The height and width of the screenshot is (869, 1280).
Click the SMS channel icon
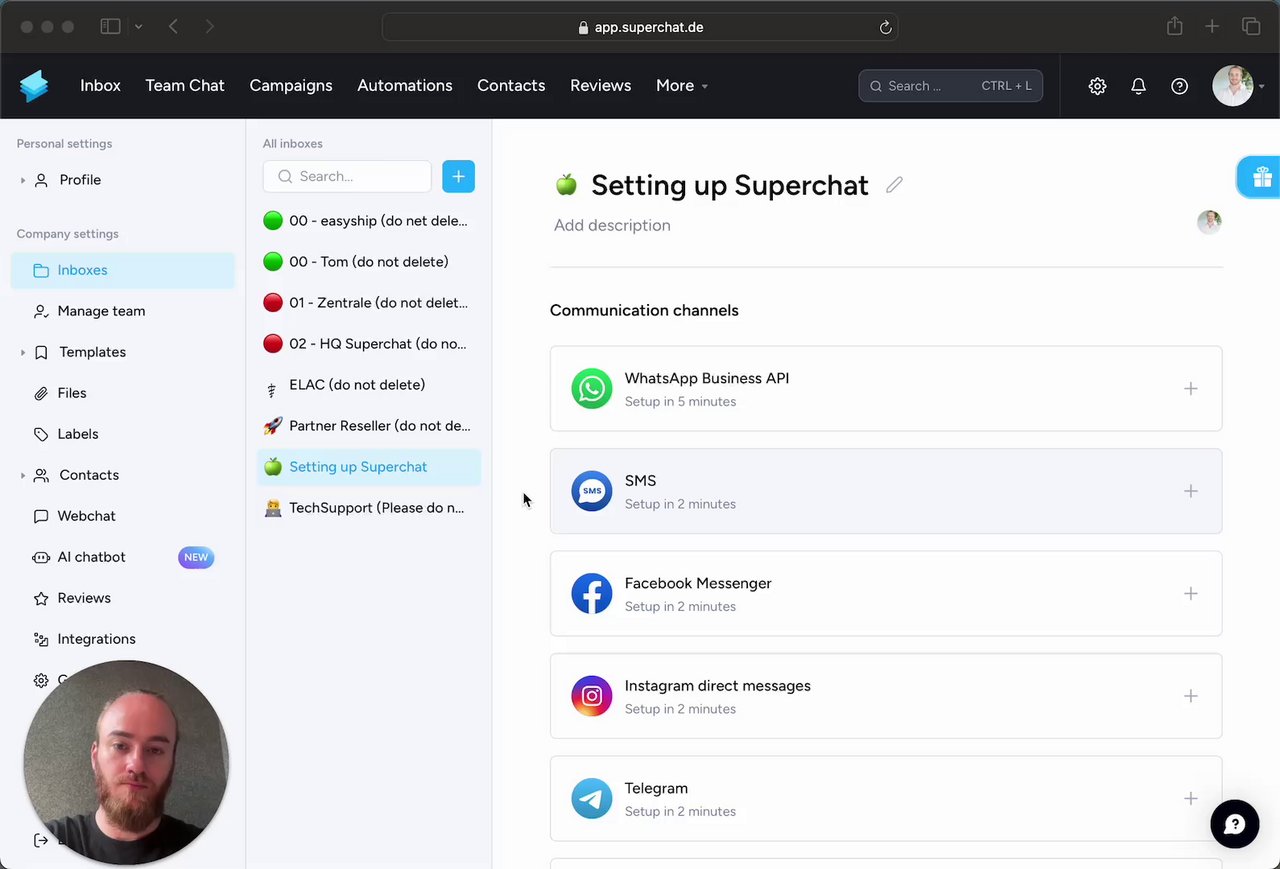click(x=592, y=491)
